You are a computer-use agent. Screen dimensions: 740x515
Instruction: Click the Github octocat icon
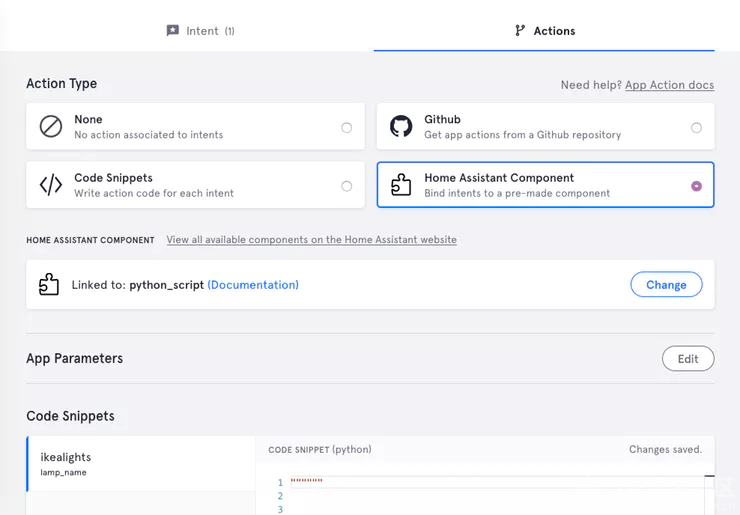tap(401, 127)
